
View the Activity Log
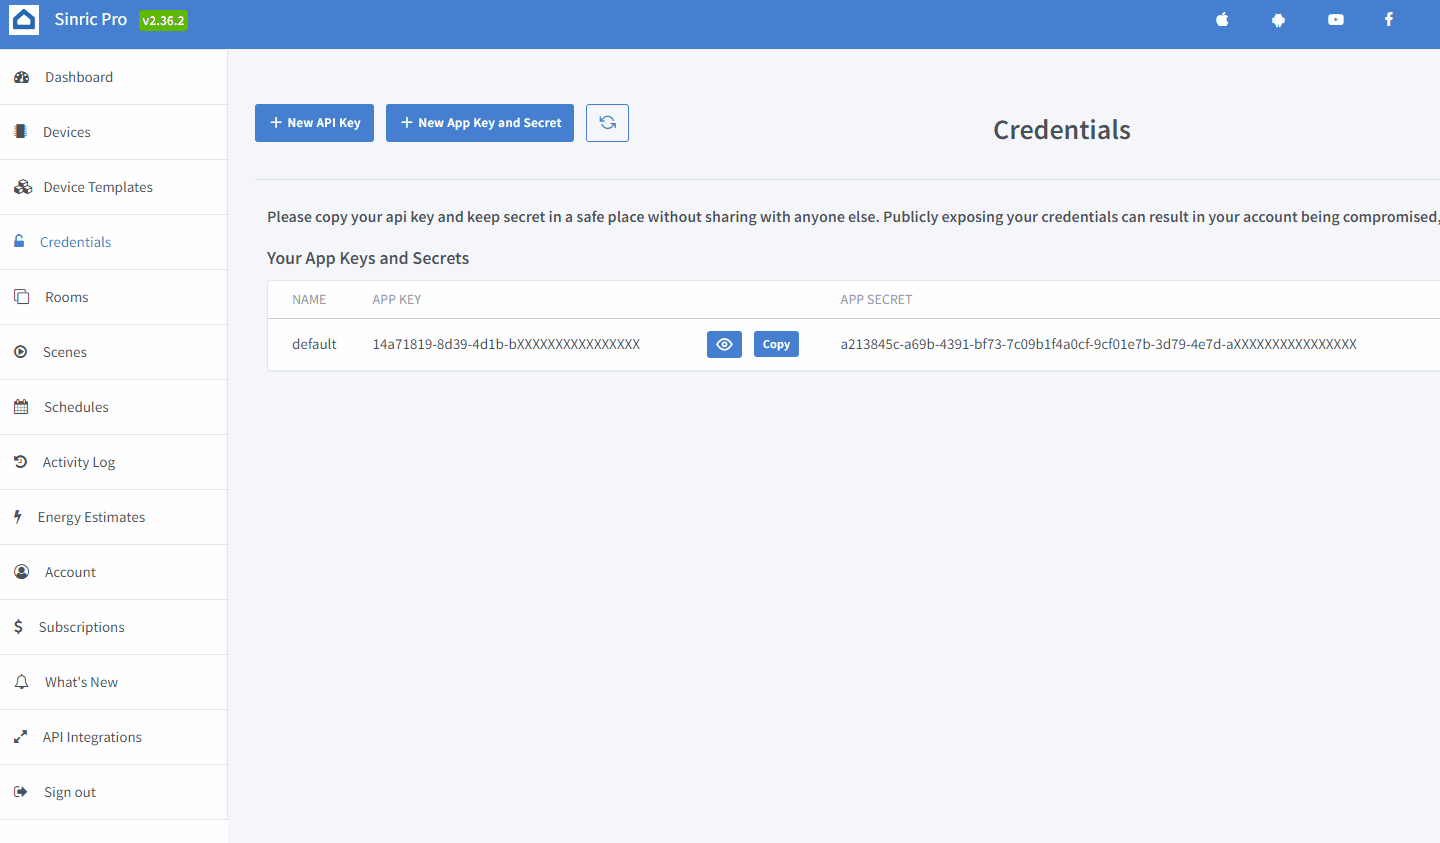[x=79, y=462]
